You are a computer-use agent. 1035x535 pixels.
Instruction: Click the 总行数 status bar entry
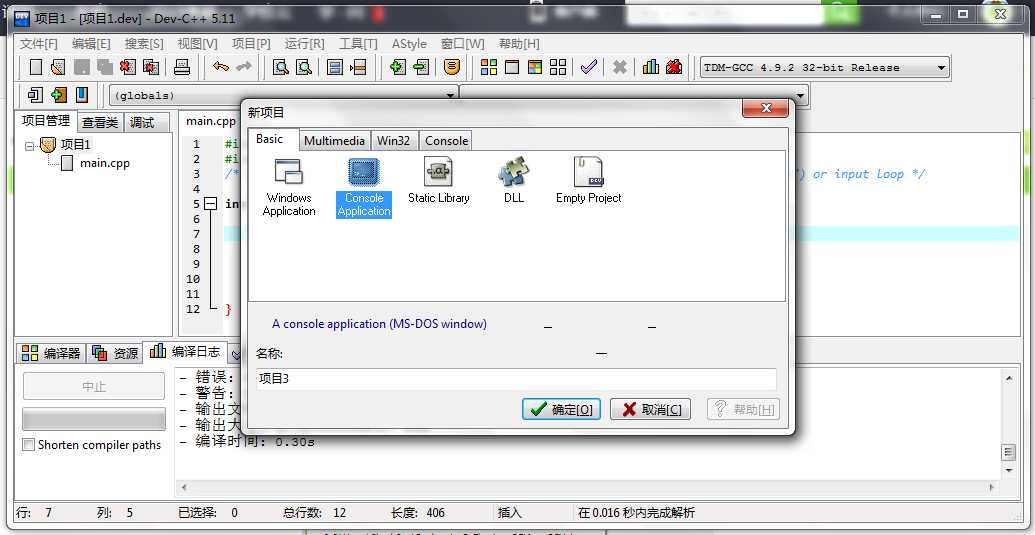(315, 513)
